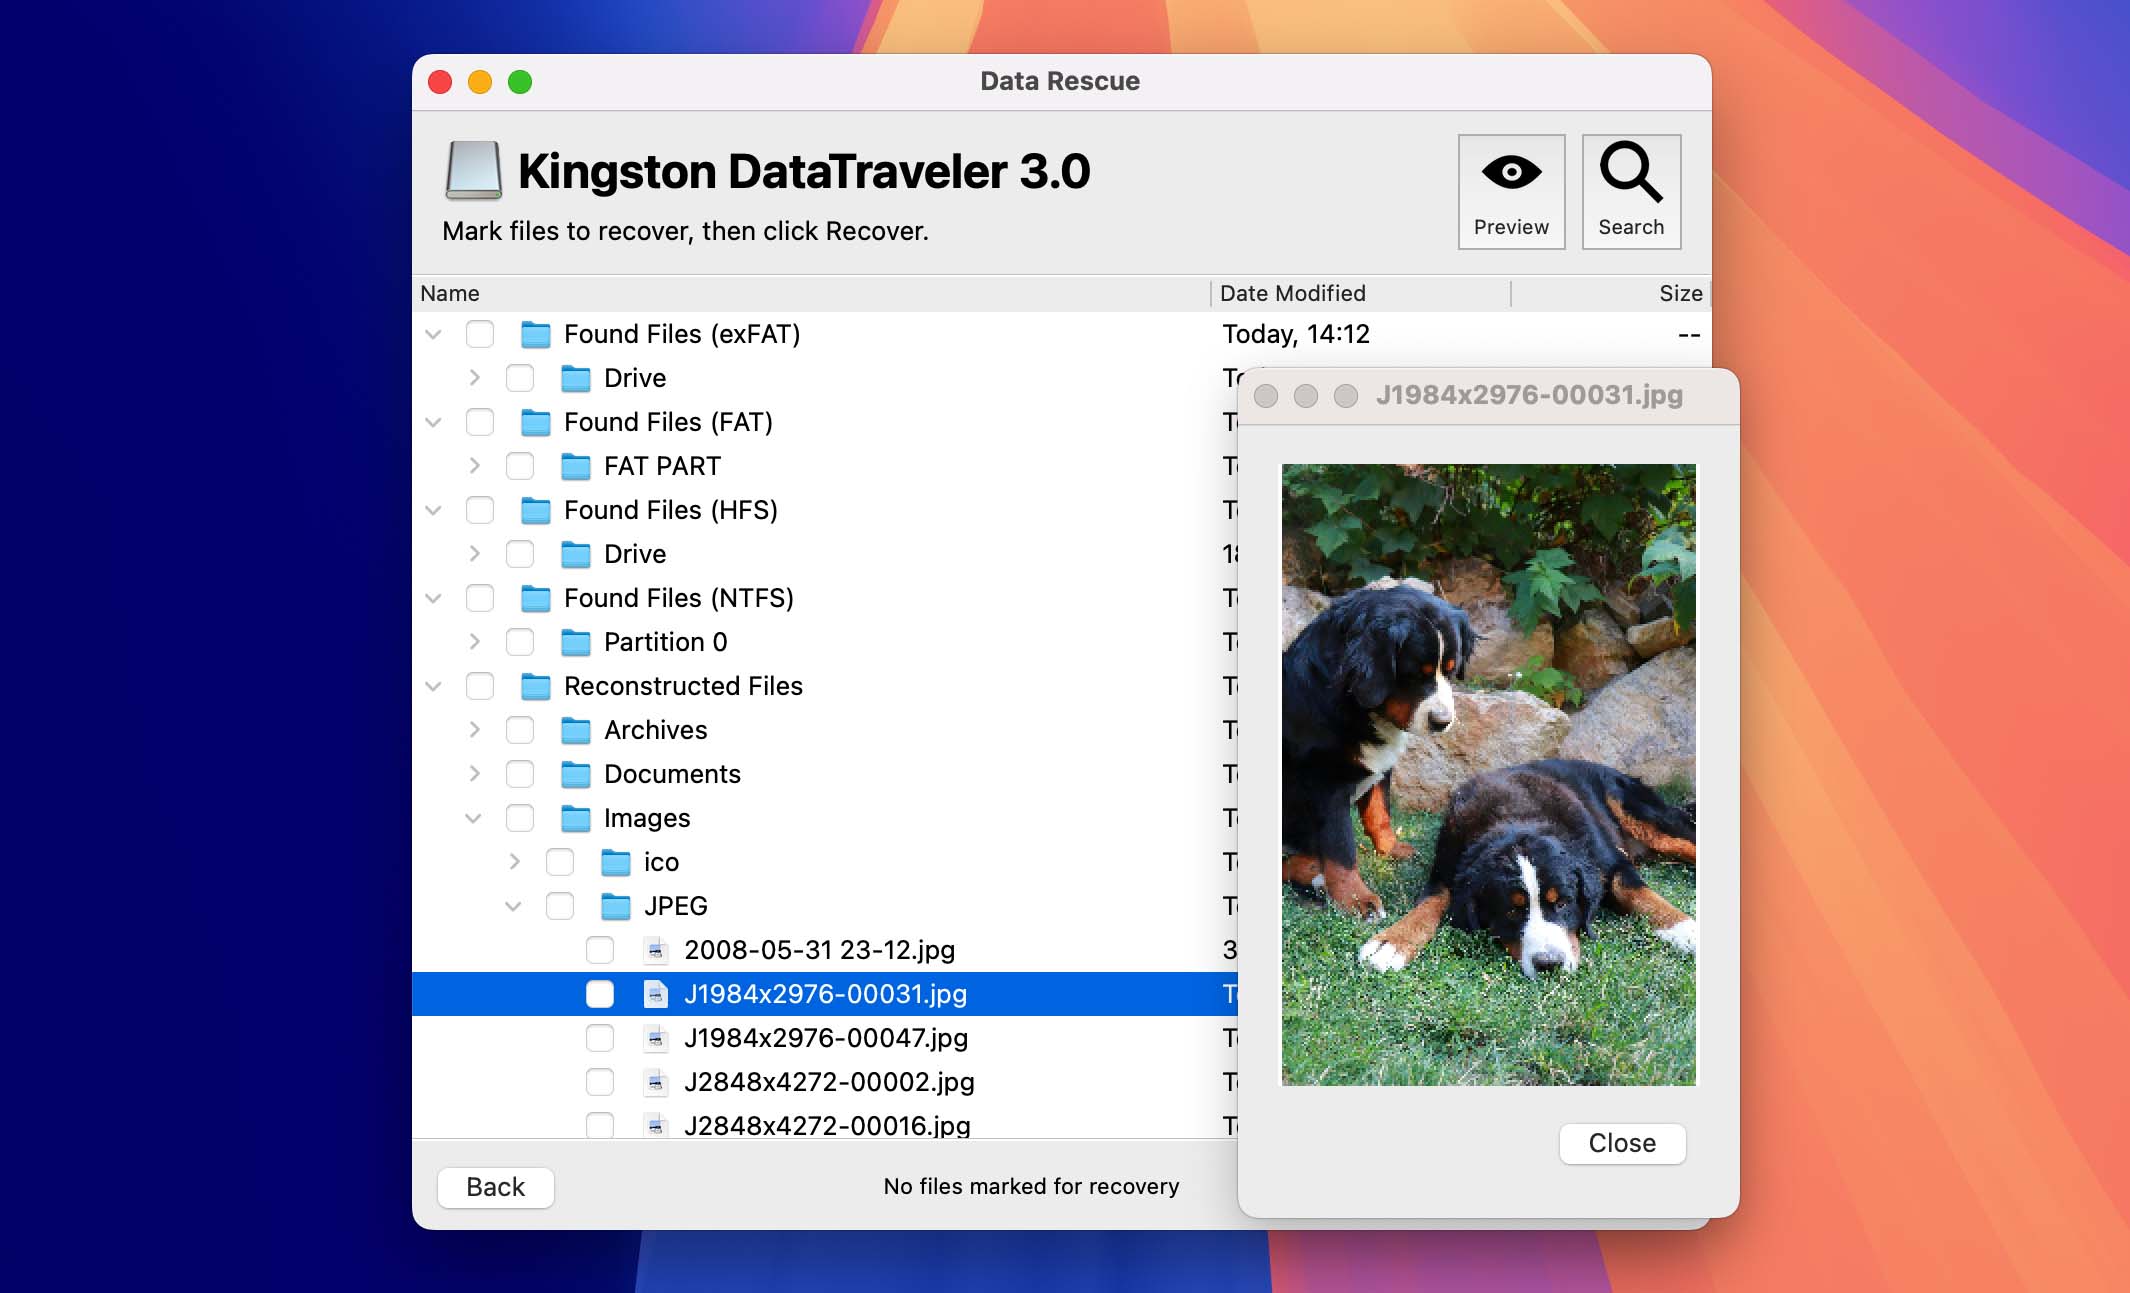The image size is (2130, 1293).
Task: Collapse the Reconstructed Files group
Action: [433, 686]
